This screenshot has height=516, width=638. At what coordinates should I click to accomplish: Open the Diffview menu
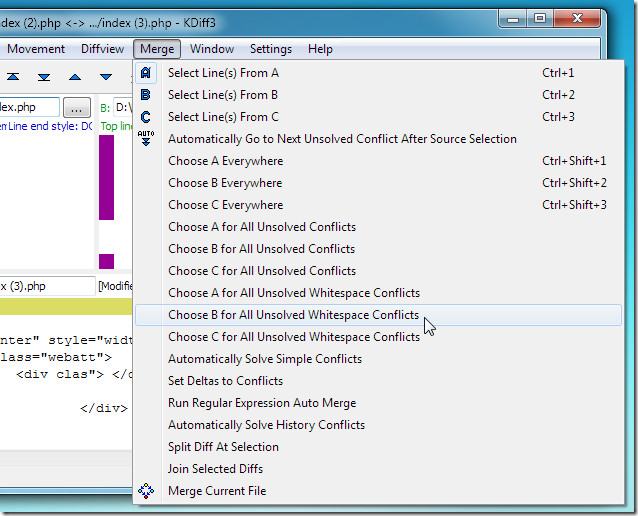pos(102,49)
